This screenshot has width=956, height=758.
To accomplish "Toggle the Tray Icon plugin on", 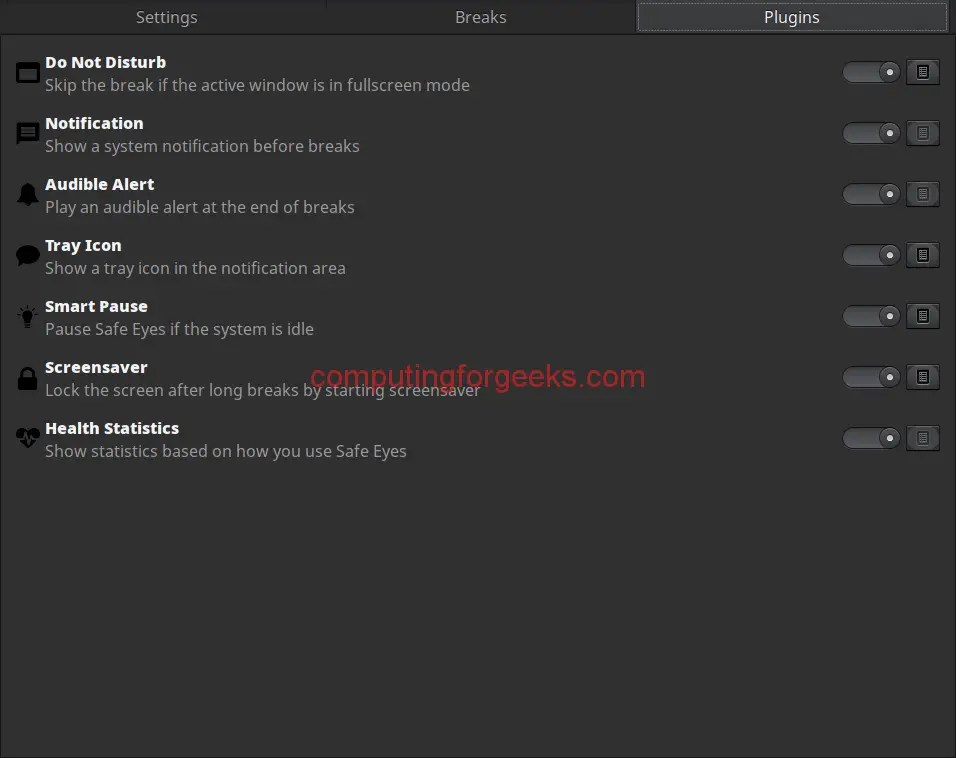I will pyautogui.click(x=869, y=255).
